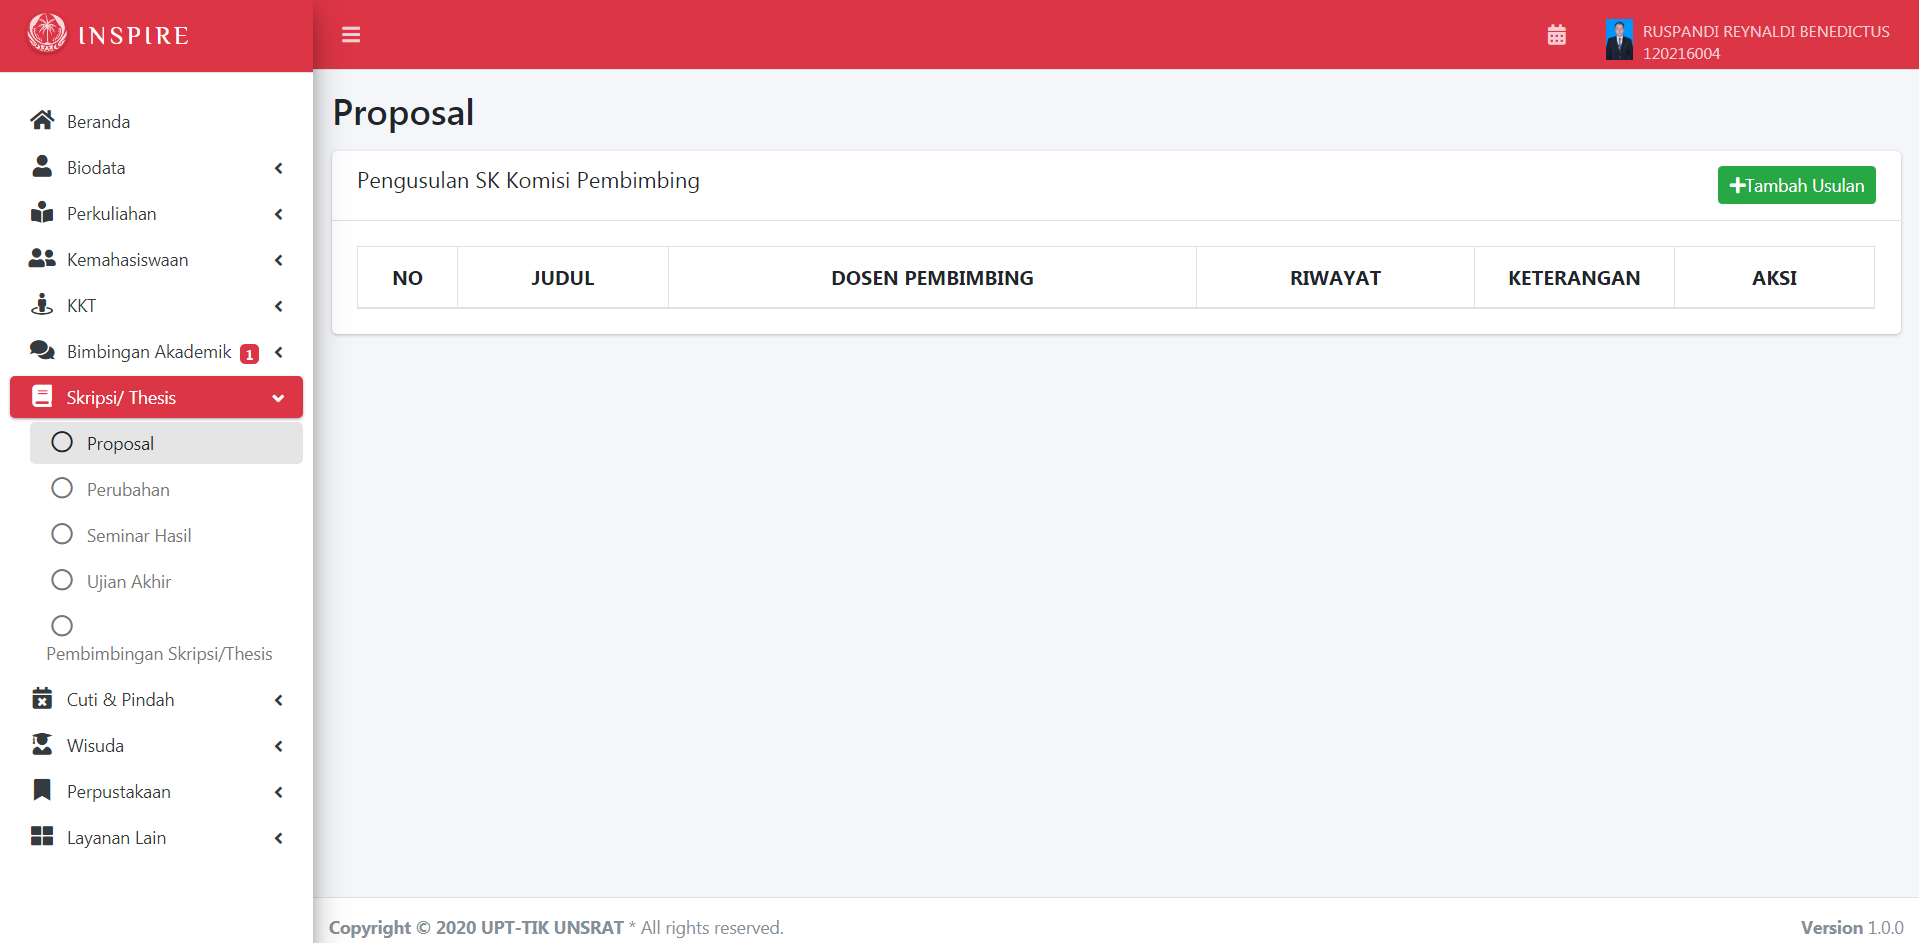1919x943 pixels.
Task: Click the user profile photo thumbnail
Action: coord(1619,41)
